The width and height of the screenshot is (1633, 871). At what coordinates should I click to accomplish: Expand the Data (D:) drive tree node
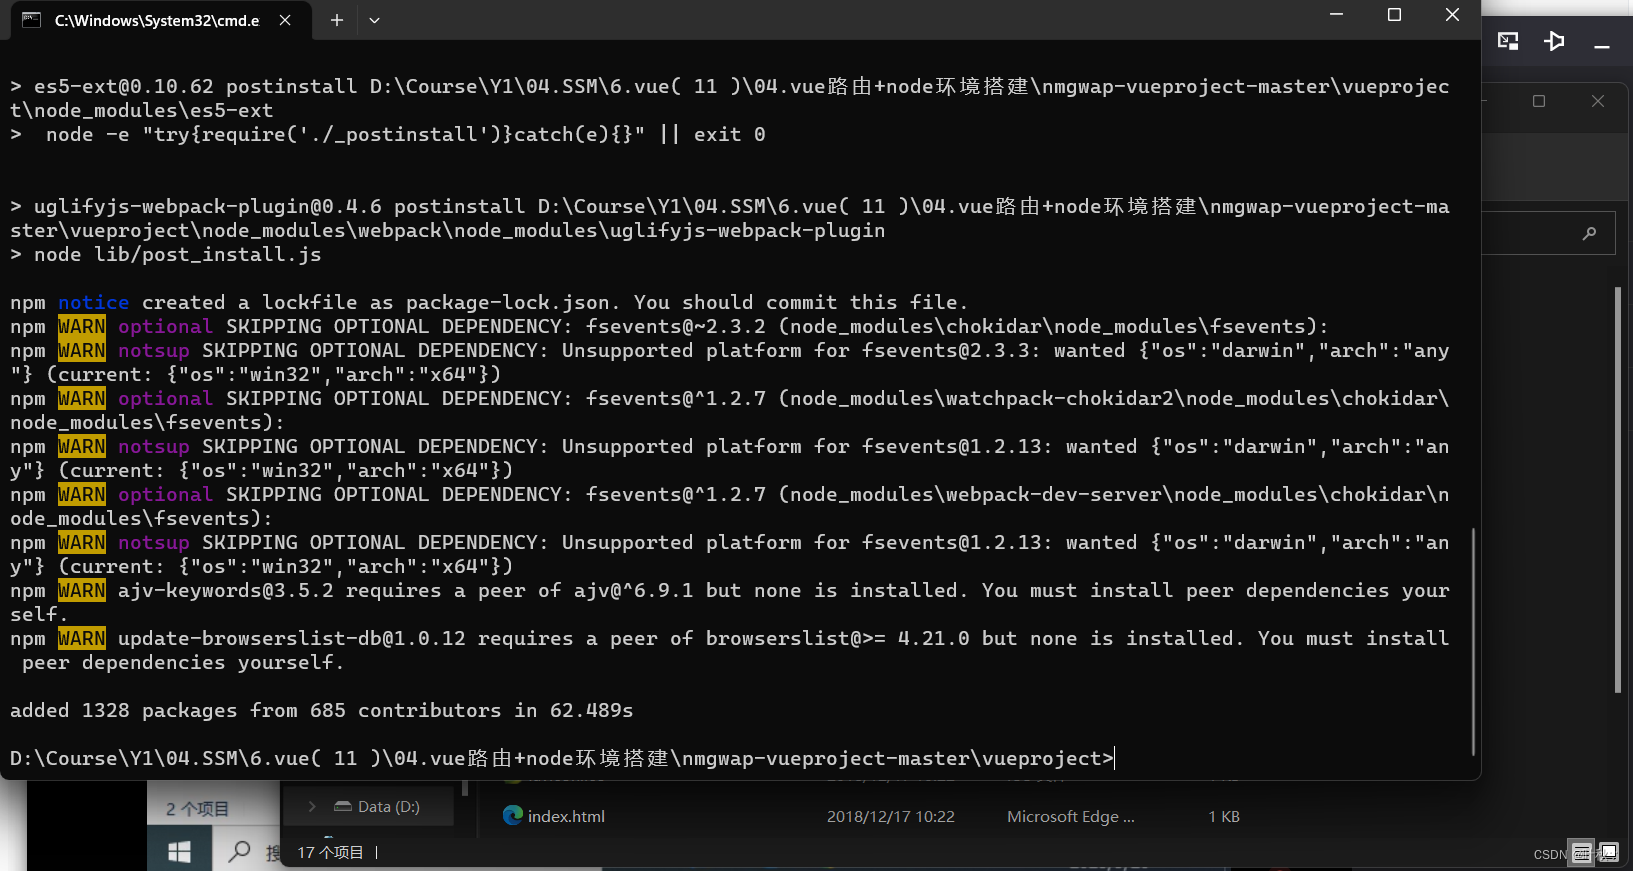click(x=312, y=806)
